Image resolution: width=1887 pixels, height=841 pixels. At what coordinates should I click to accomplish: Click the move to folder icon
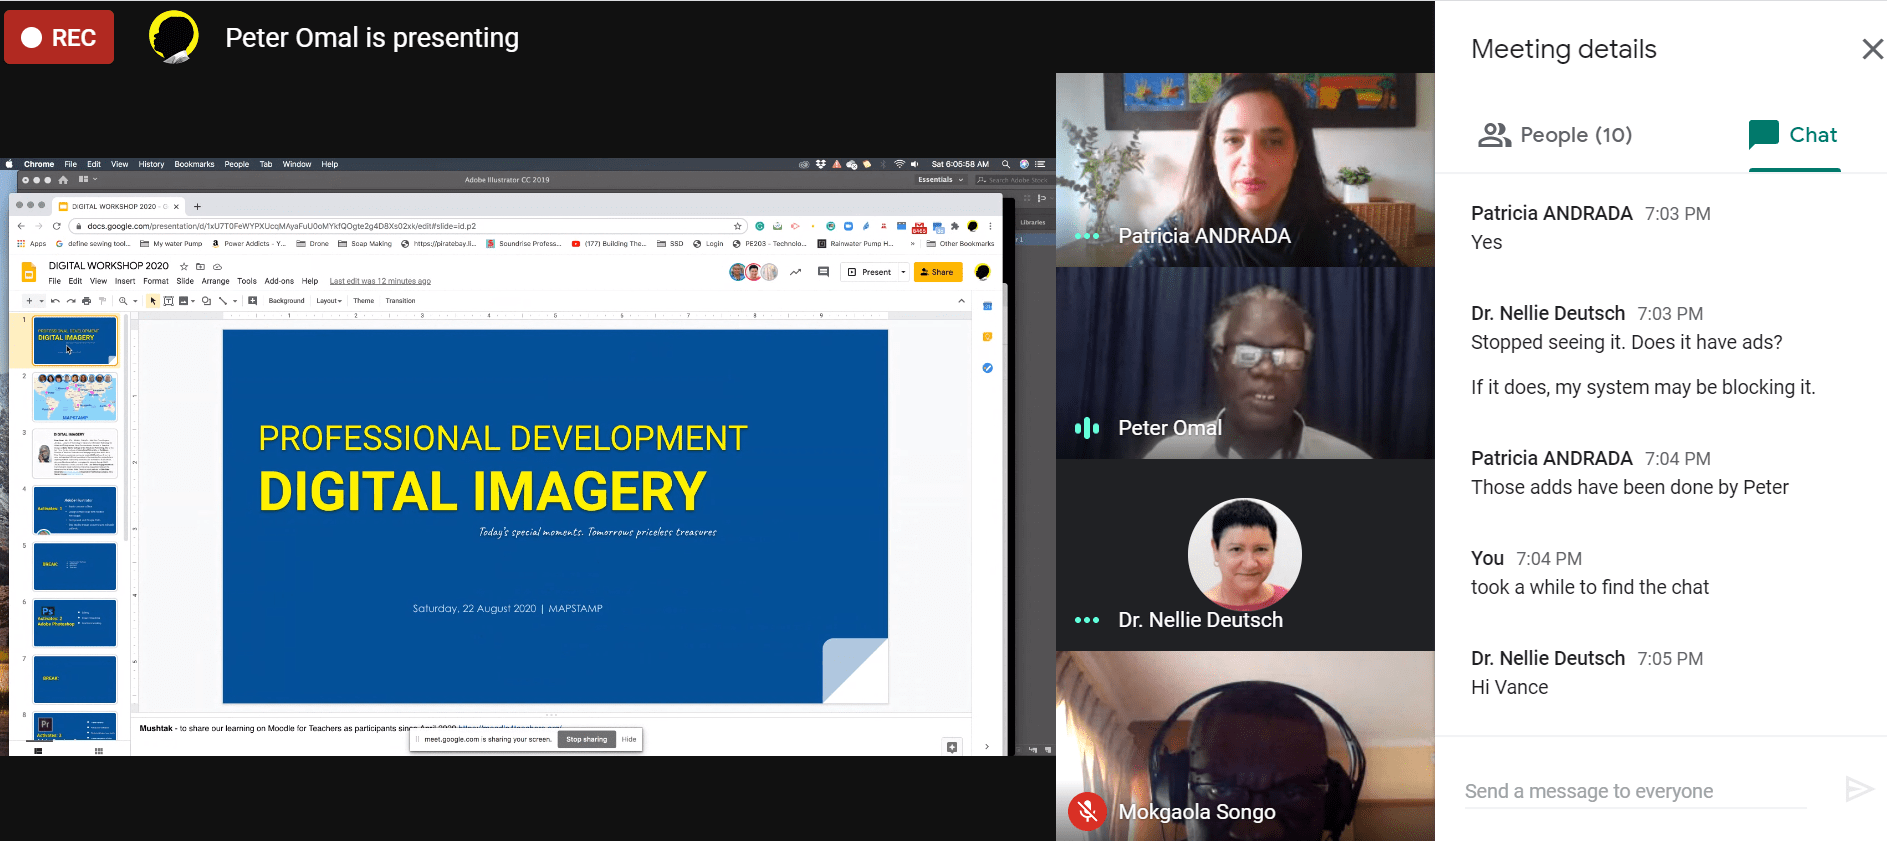tap(200, 266)
